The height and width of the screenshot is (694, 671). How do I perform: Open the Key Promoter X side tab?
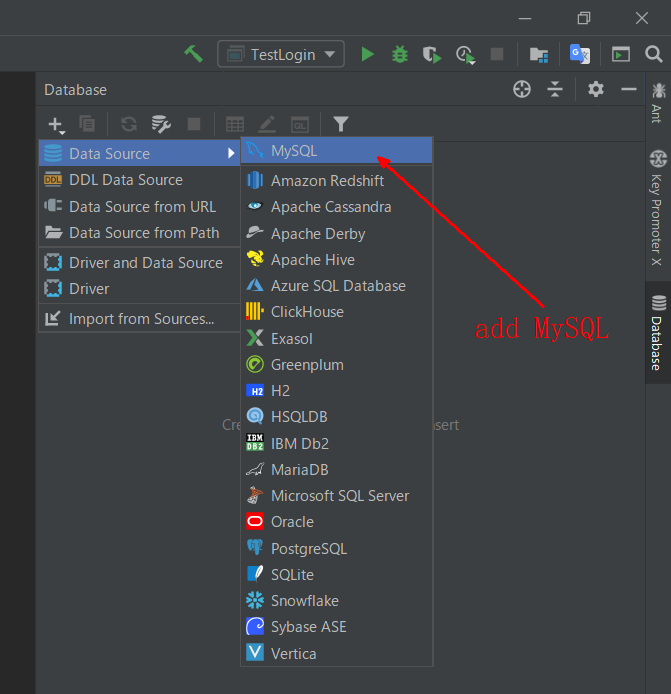[658, 208]
